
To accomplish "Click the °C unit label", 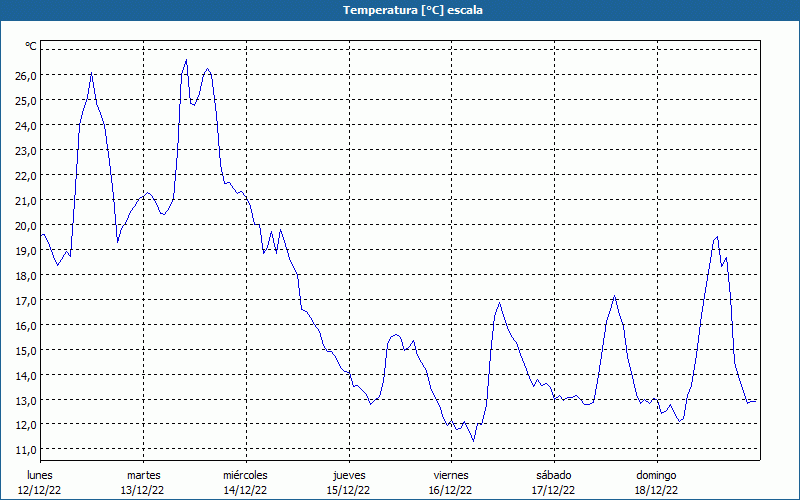I will (31, 46).
